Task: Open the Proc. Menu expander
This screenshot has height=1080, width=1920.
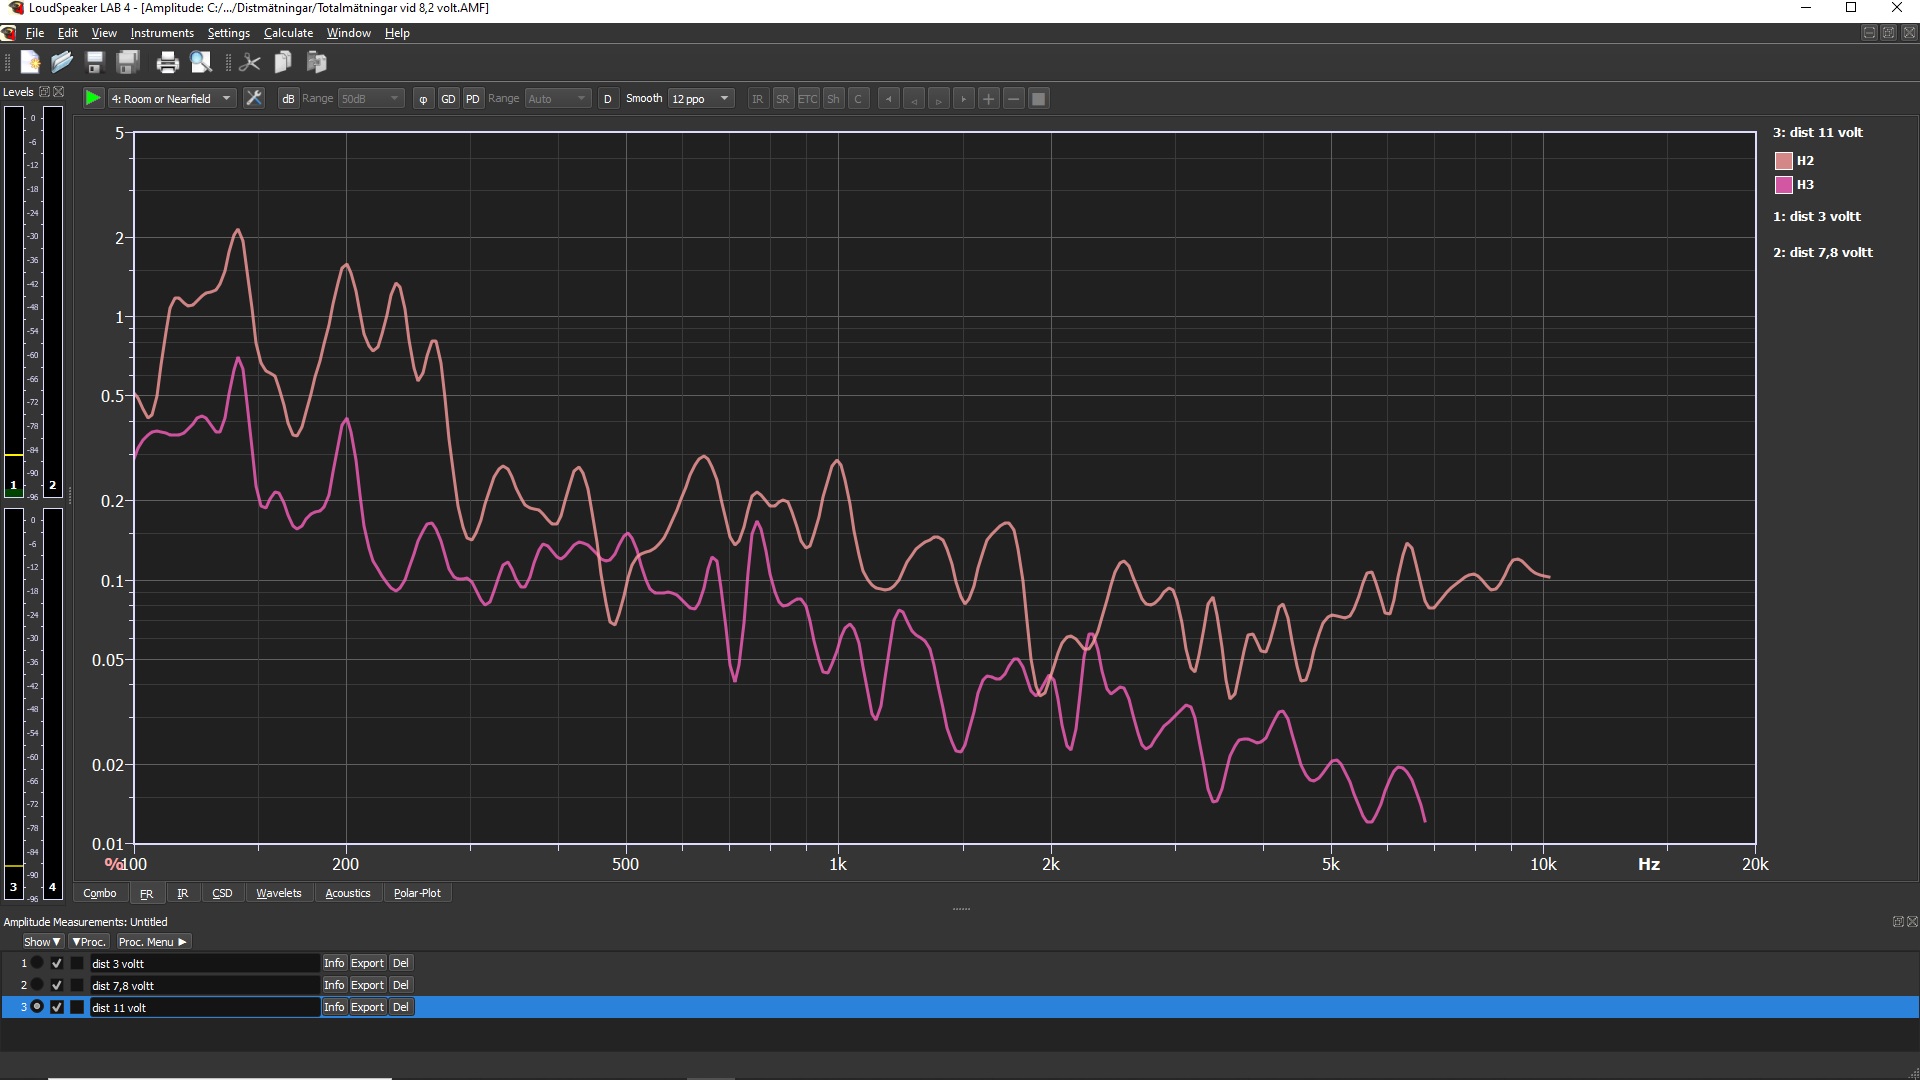Action: click(152, 942)
